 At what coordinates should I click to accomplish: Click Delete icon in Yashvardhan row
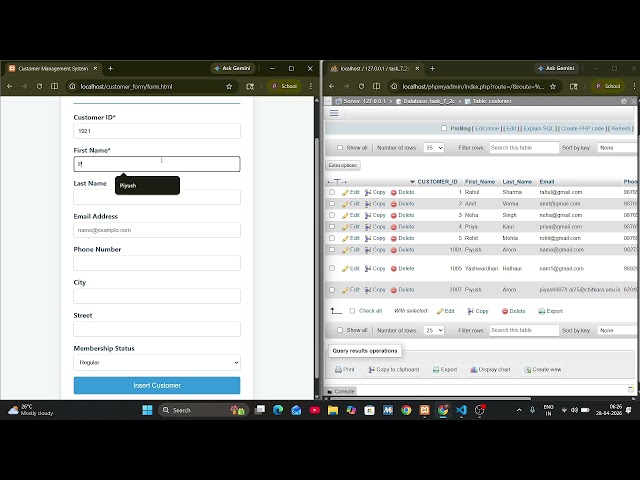[x=393, y=269]
